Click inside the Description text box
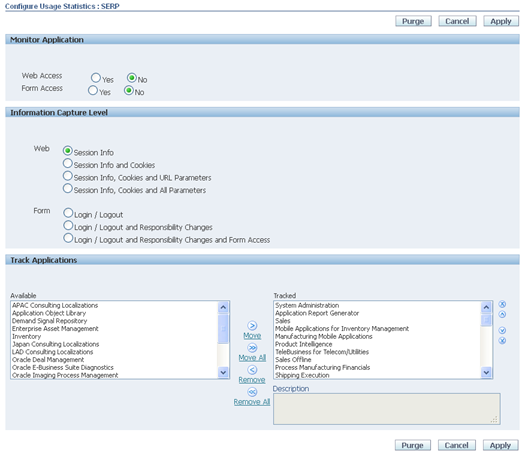Image resolution: width=525 pixels, height=454 pixels. (x=387, y=409)
